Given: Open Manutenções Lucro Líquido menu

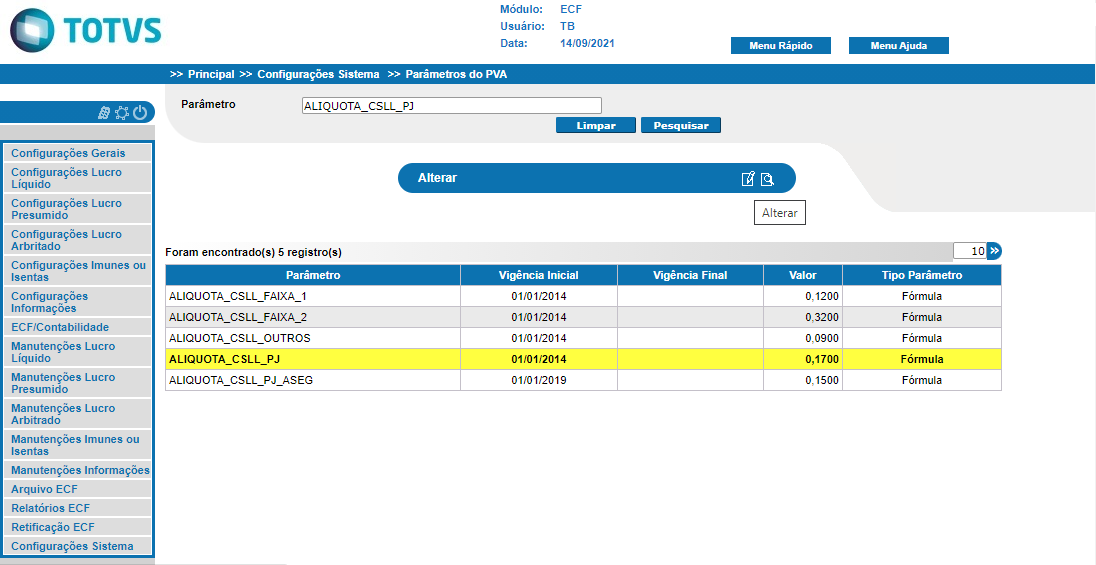Looking at the screenshot, I should (78, 352).
